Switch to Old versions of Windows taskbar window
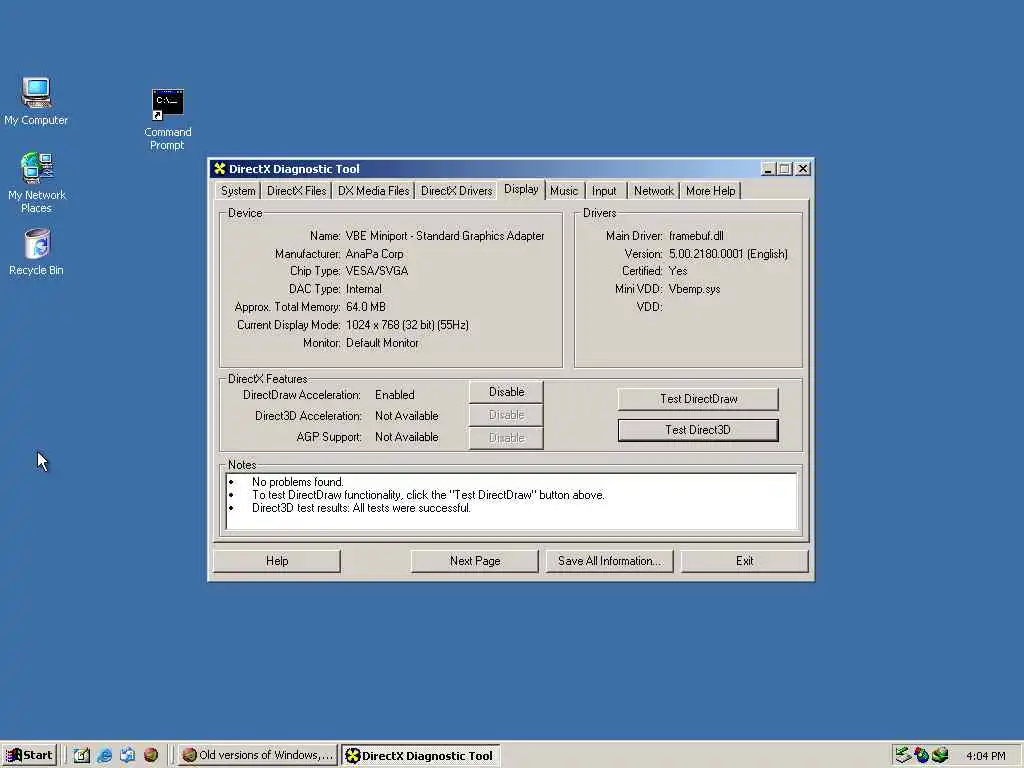The width and height of the screenshot is (1024, 768). click(x=258, y=755)
